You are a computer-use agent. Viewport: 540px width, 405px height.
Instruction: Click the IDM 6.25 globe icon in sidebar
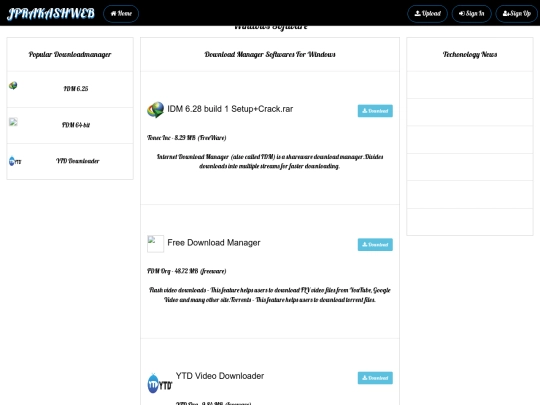click(13, 85)
